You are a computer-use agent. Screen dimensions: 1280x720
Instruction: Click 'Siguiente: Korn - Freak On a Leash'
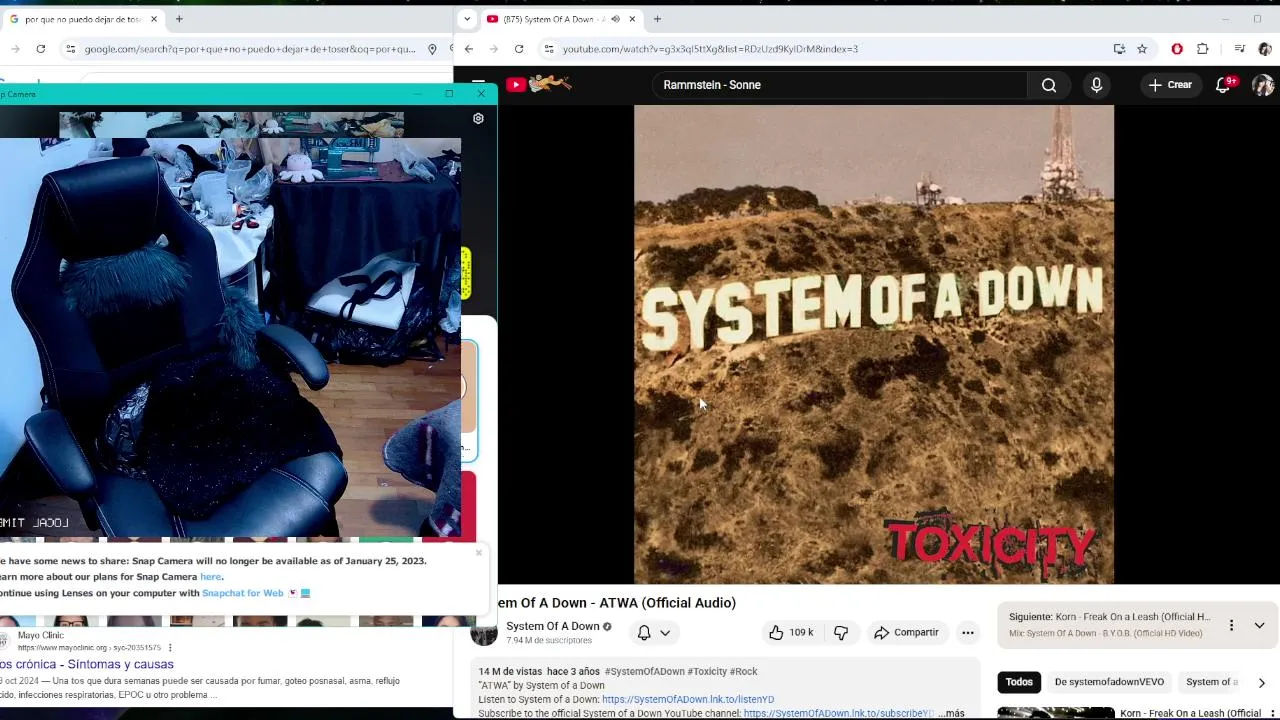tap(1109, 617)
